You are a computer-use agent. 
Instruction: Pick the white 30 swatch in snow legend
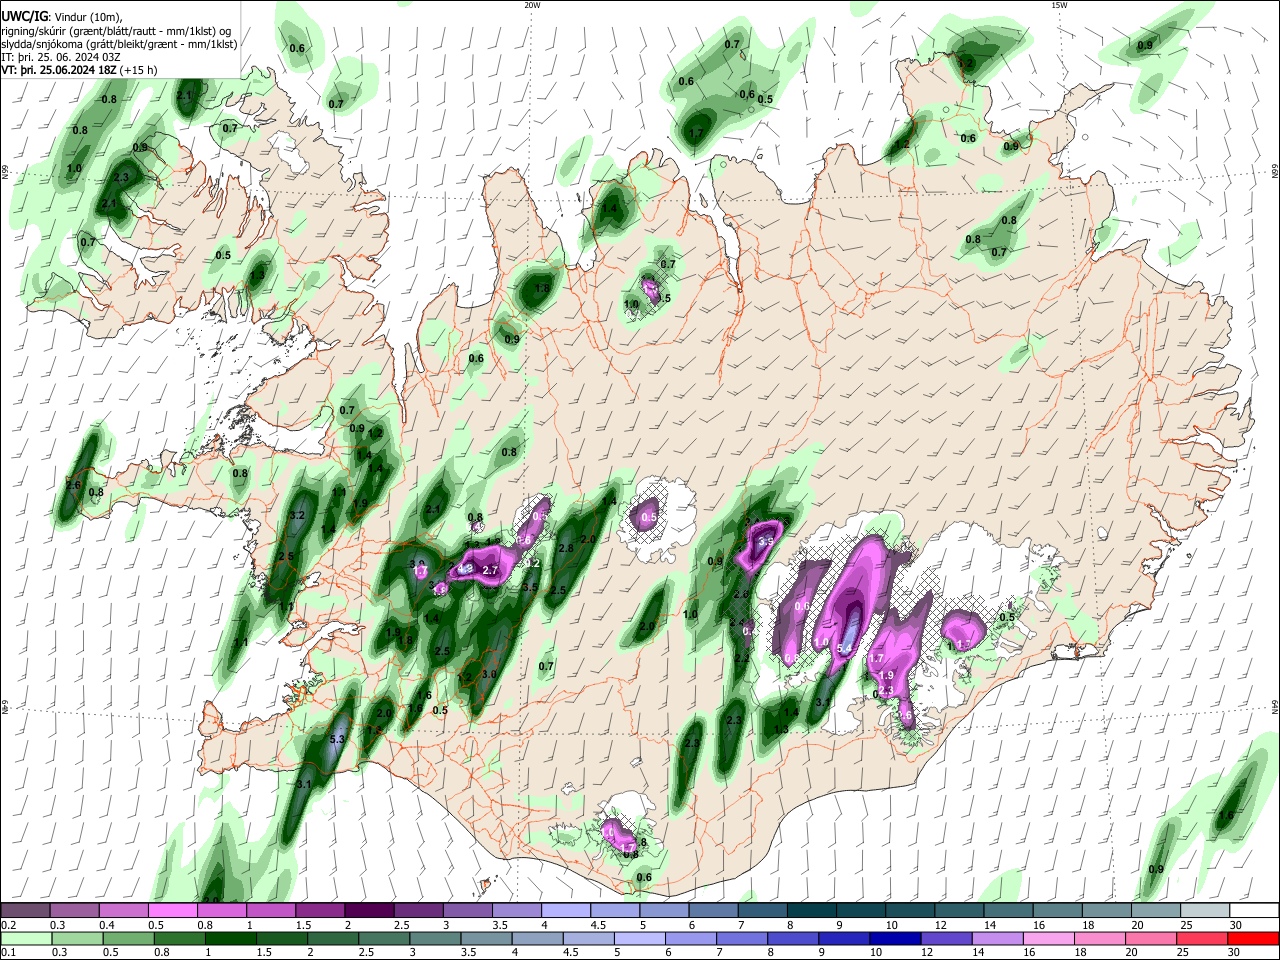(x=1255, y=910)
